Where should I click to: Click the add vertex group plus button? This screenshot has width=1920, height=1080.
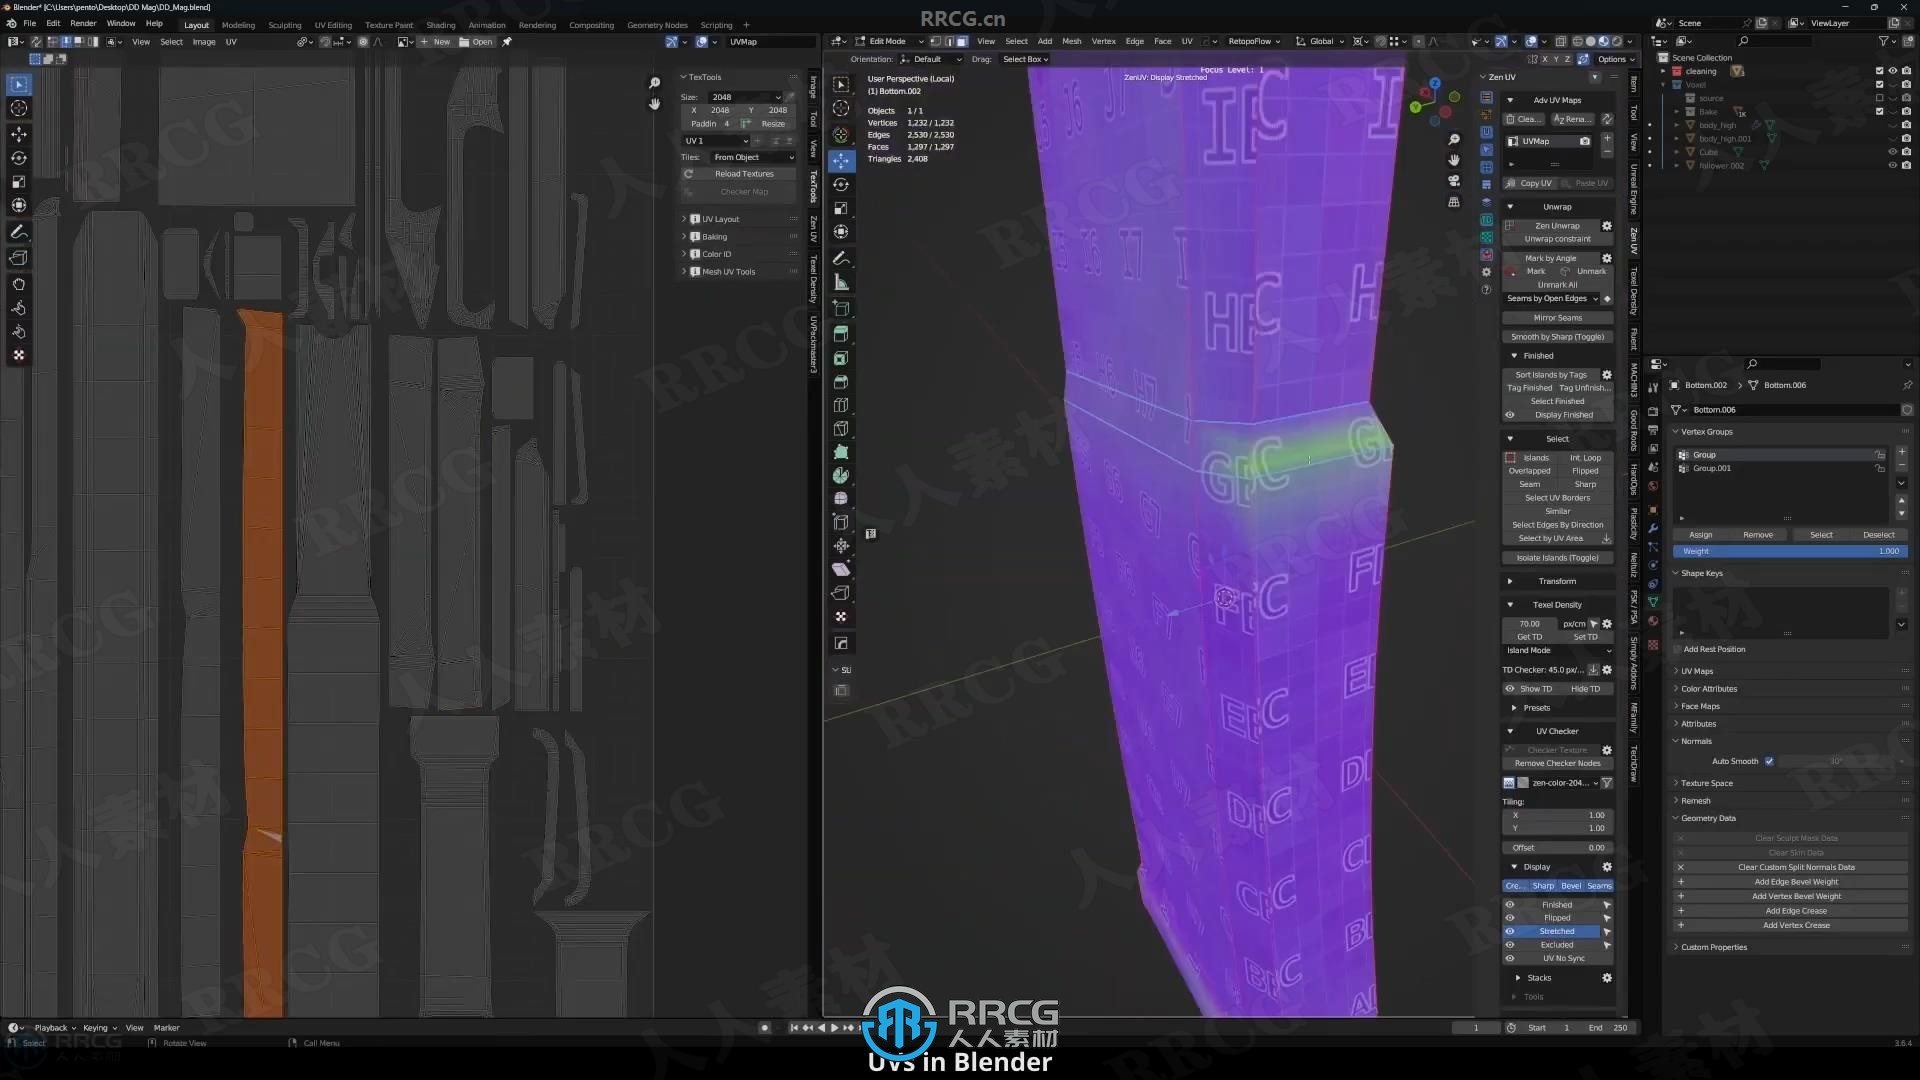pyautogui.click(x=1901, y=452)
